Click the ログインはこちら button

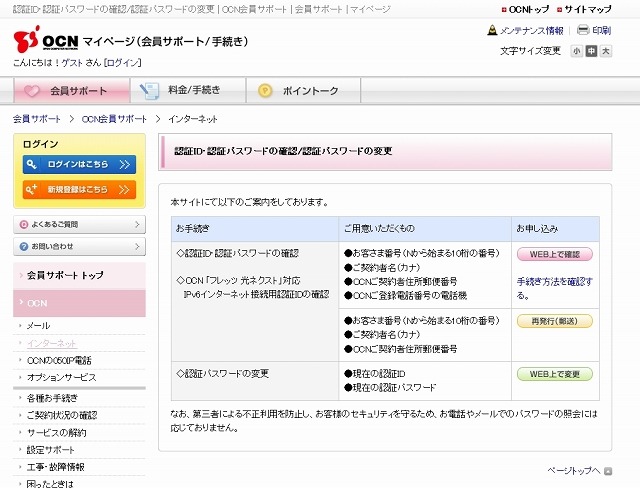[79, 164]
